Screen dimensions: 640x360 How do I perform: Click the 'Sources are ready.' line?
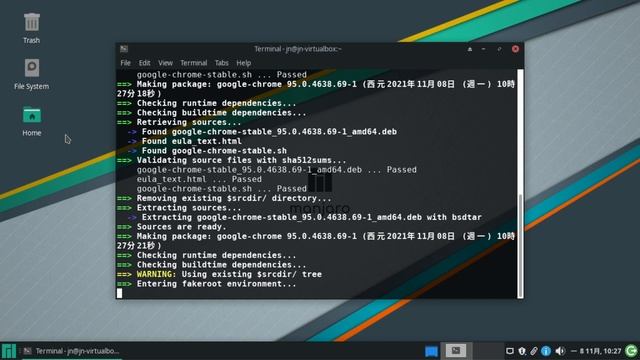tap(181, 227)
